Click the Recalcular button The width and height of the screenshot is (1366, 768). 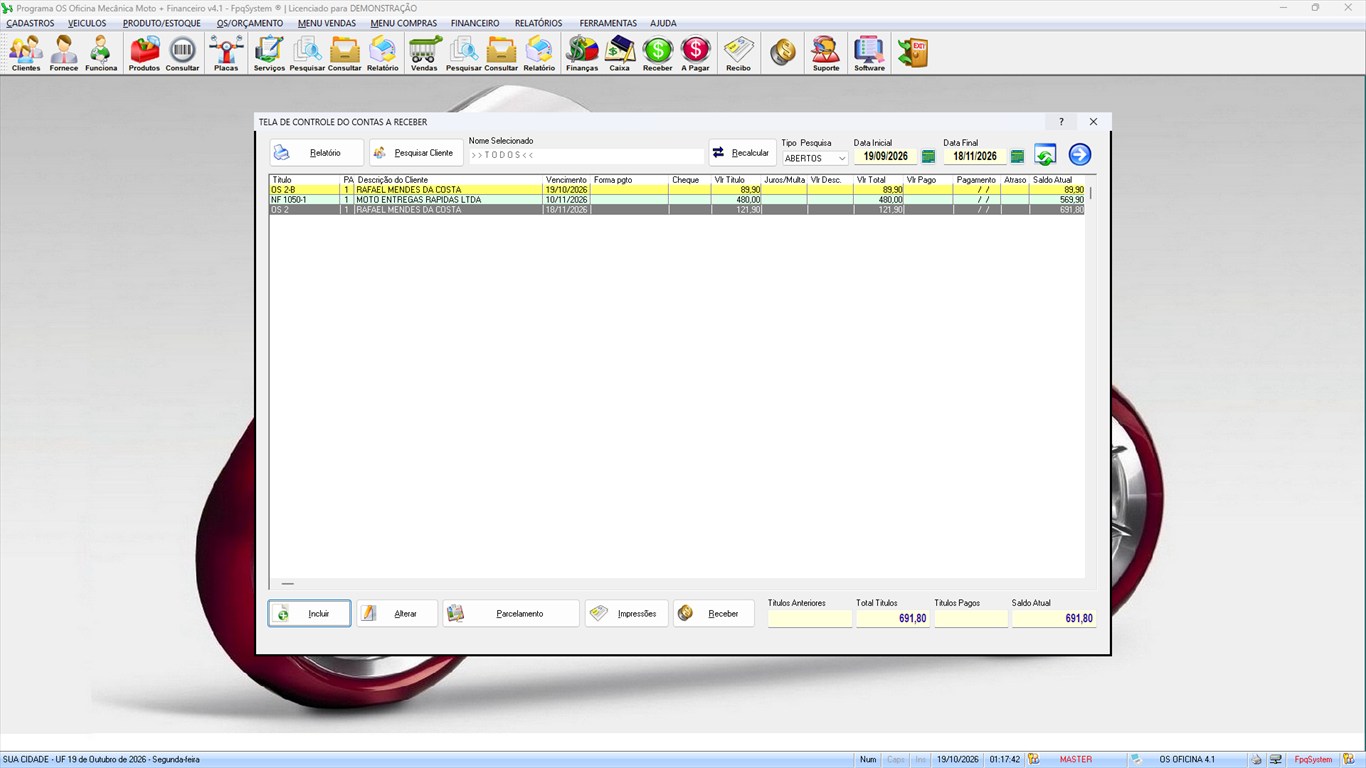tap(742, 153)
